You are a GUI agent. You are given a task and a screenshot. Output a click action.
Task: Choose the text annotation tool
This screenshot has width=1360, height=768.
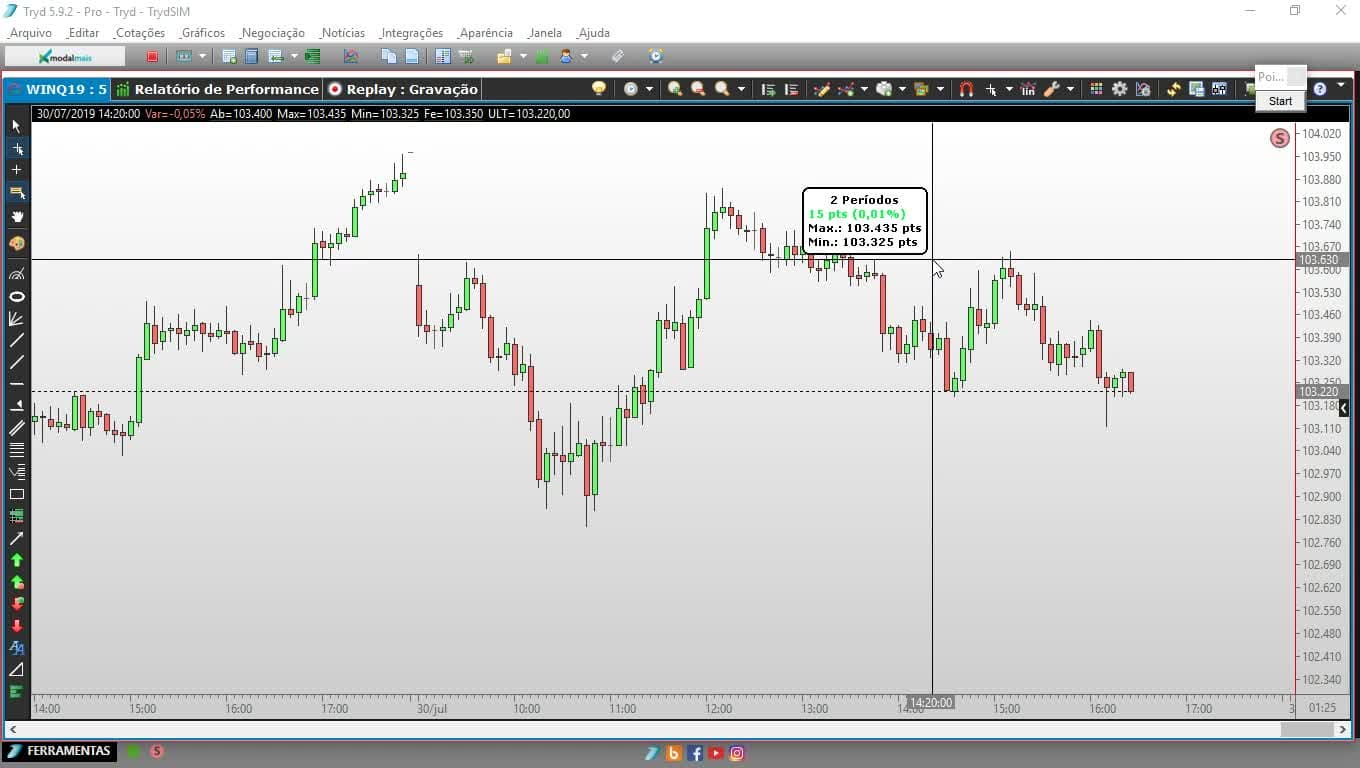tap(16, 648)
